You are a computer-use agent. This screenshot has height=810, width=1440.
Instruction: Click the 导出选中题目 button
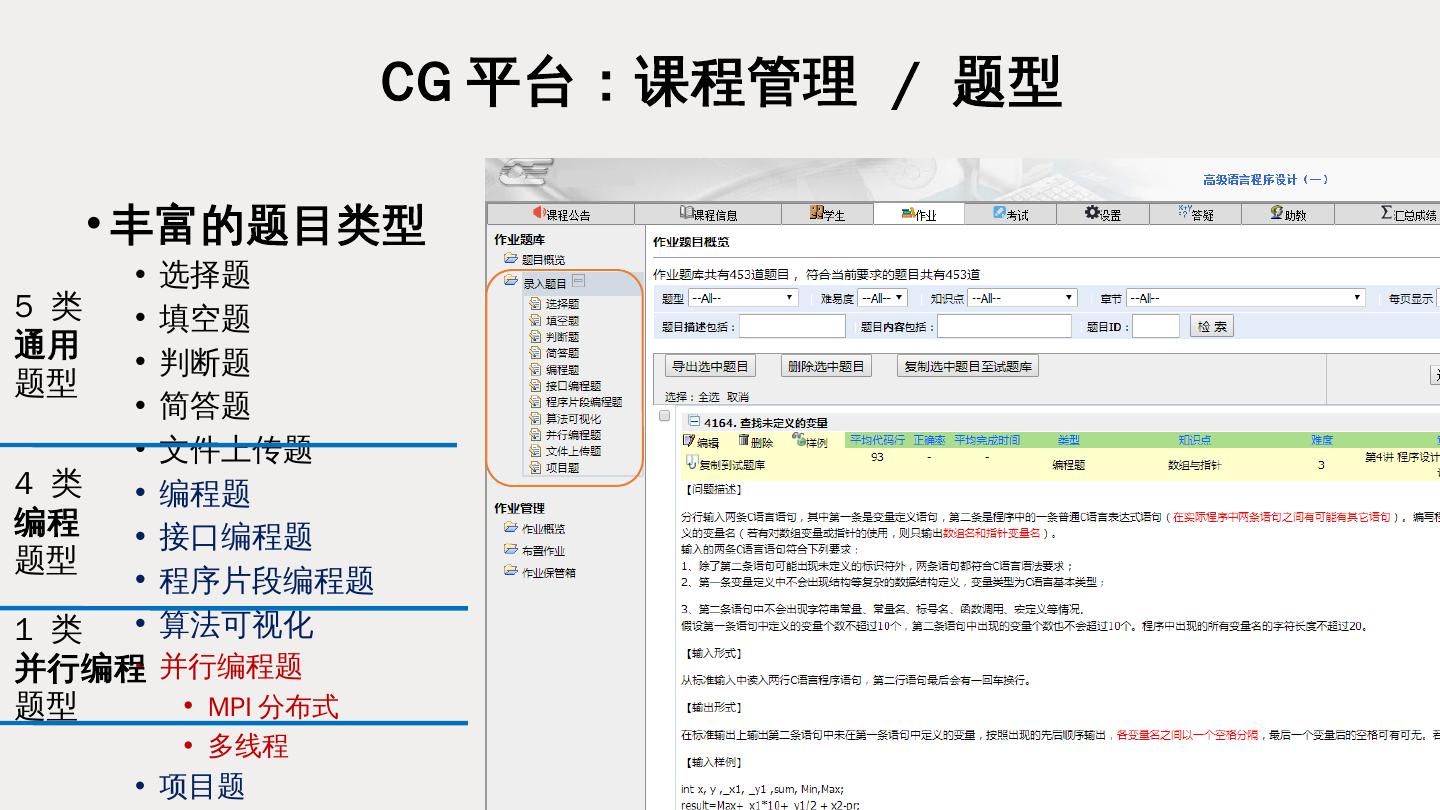click(x=710, y=367)
